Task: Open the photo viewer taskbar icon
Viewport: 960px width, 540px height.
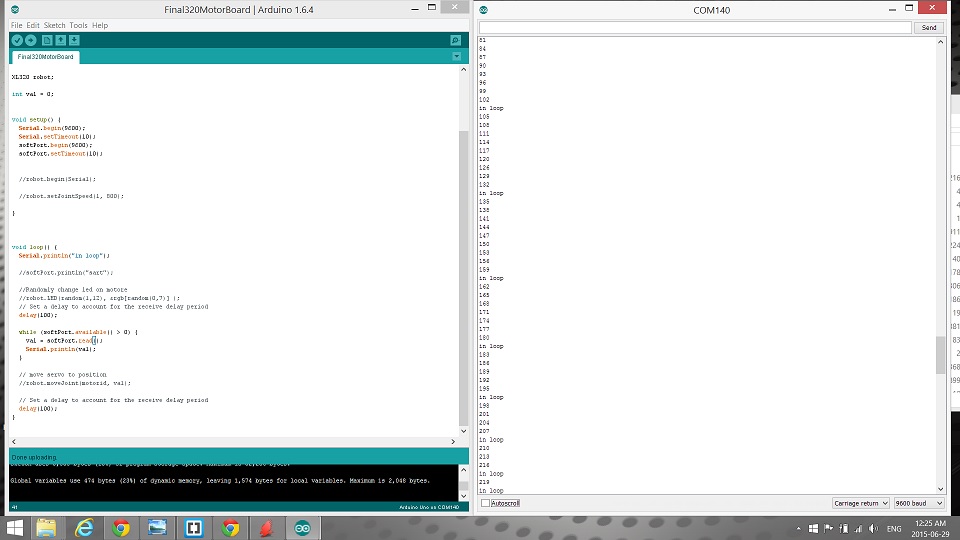Action: click(x=157, y=528)
